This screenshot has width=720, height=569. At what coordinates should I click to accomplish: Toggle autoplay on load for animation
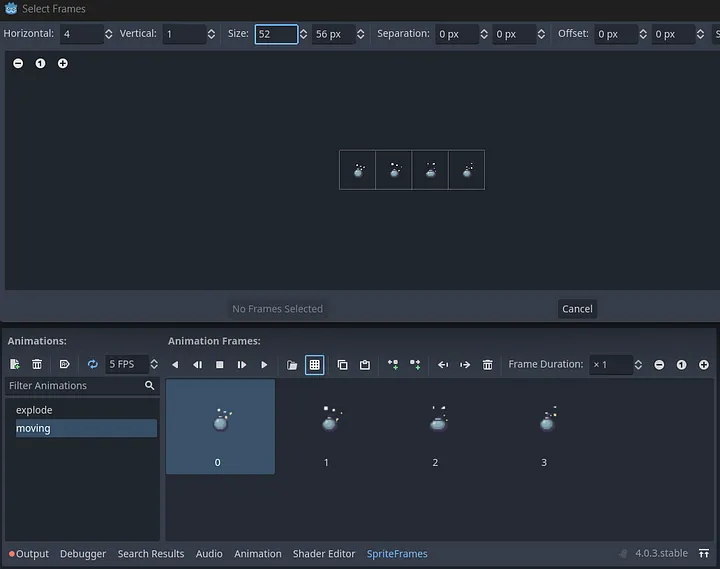coord(65,365)
